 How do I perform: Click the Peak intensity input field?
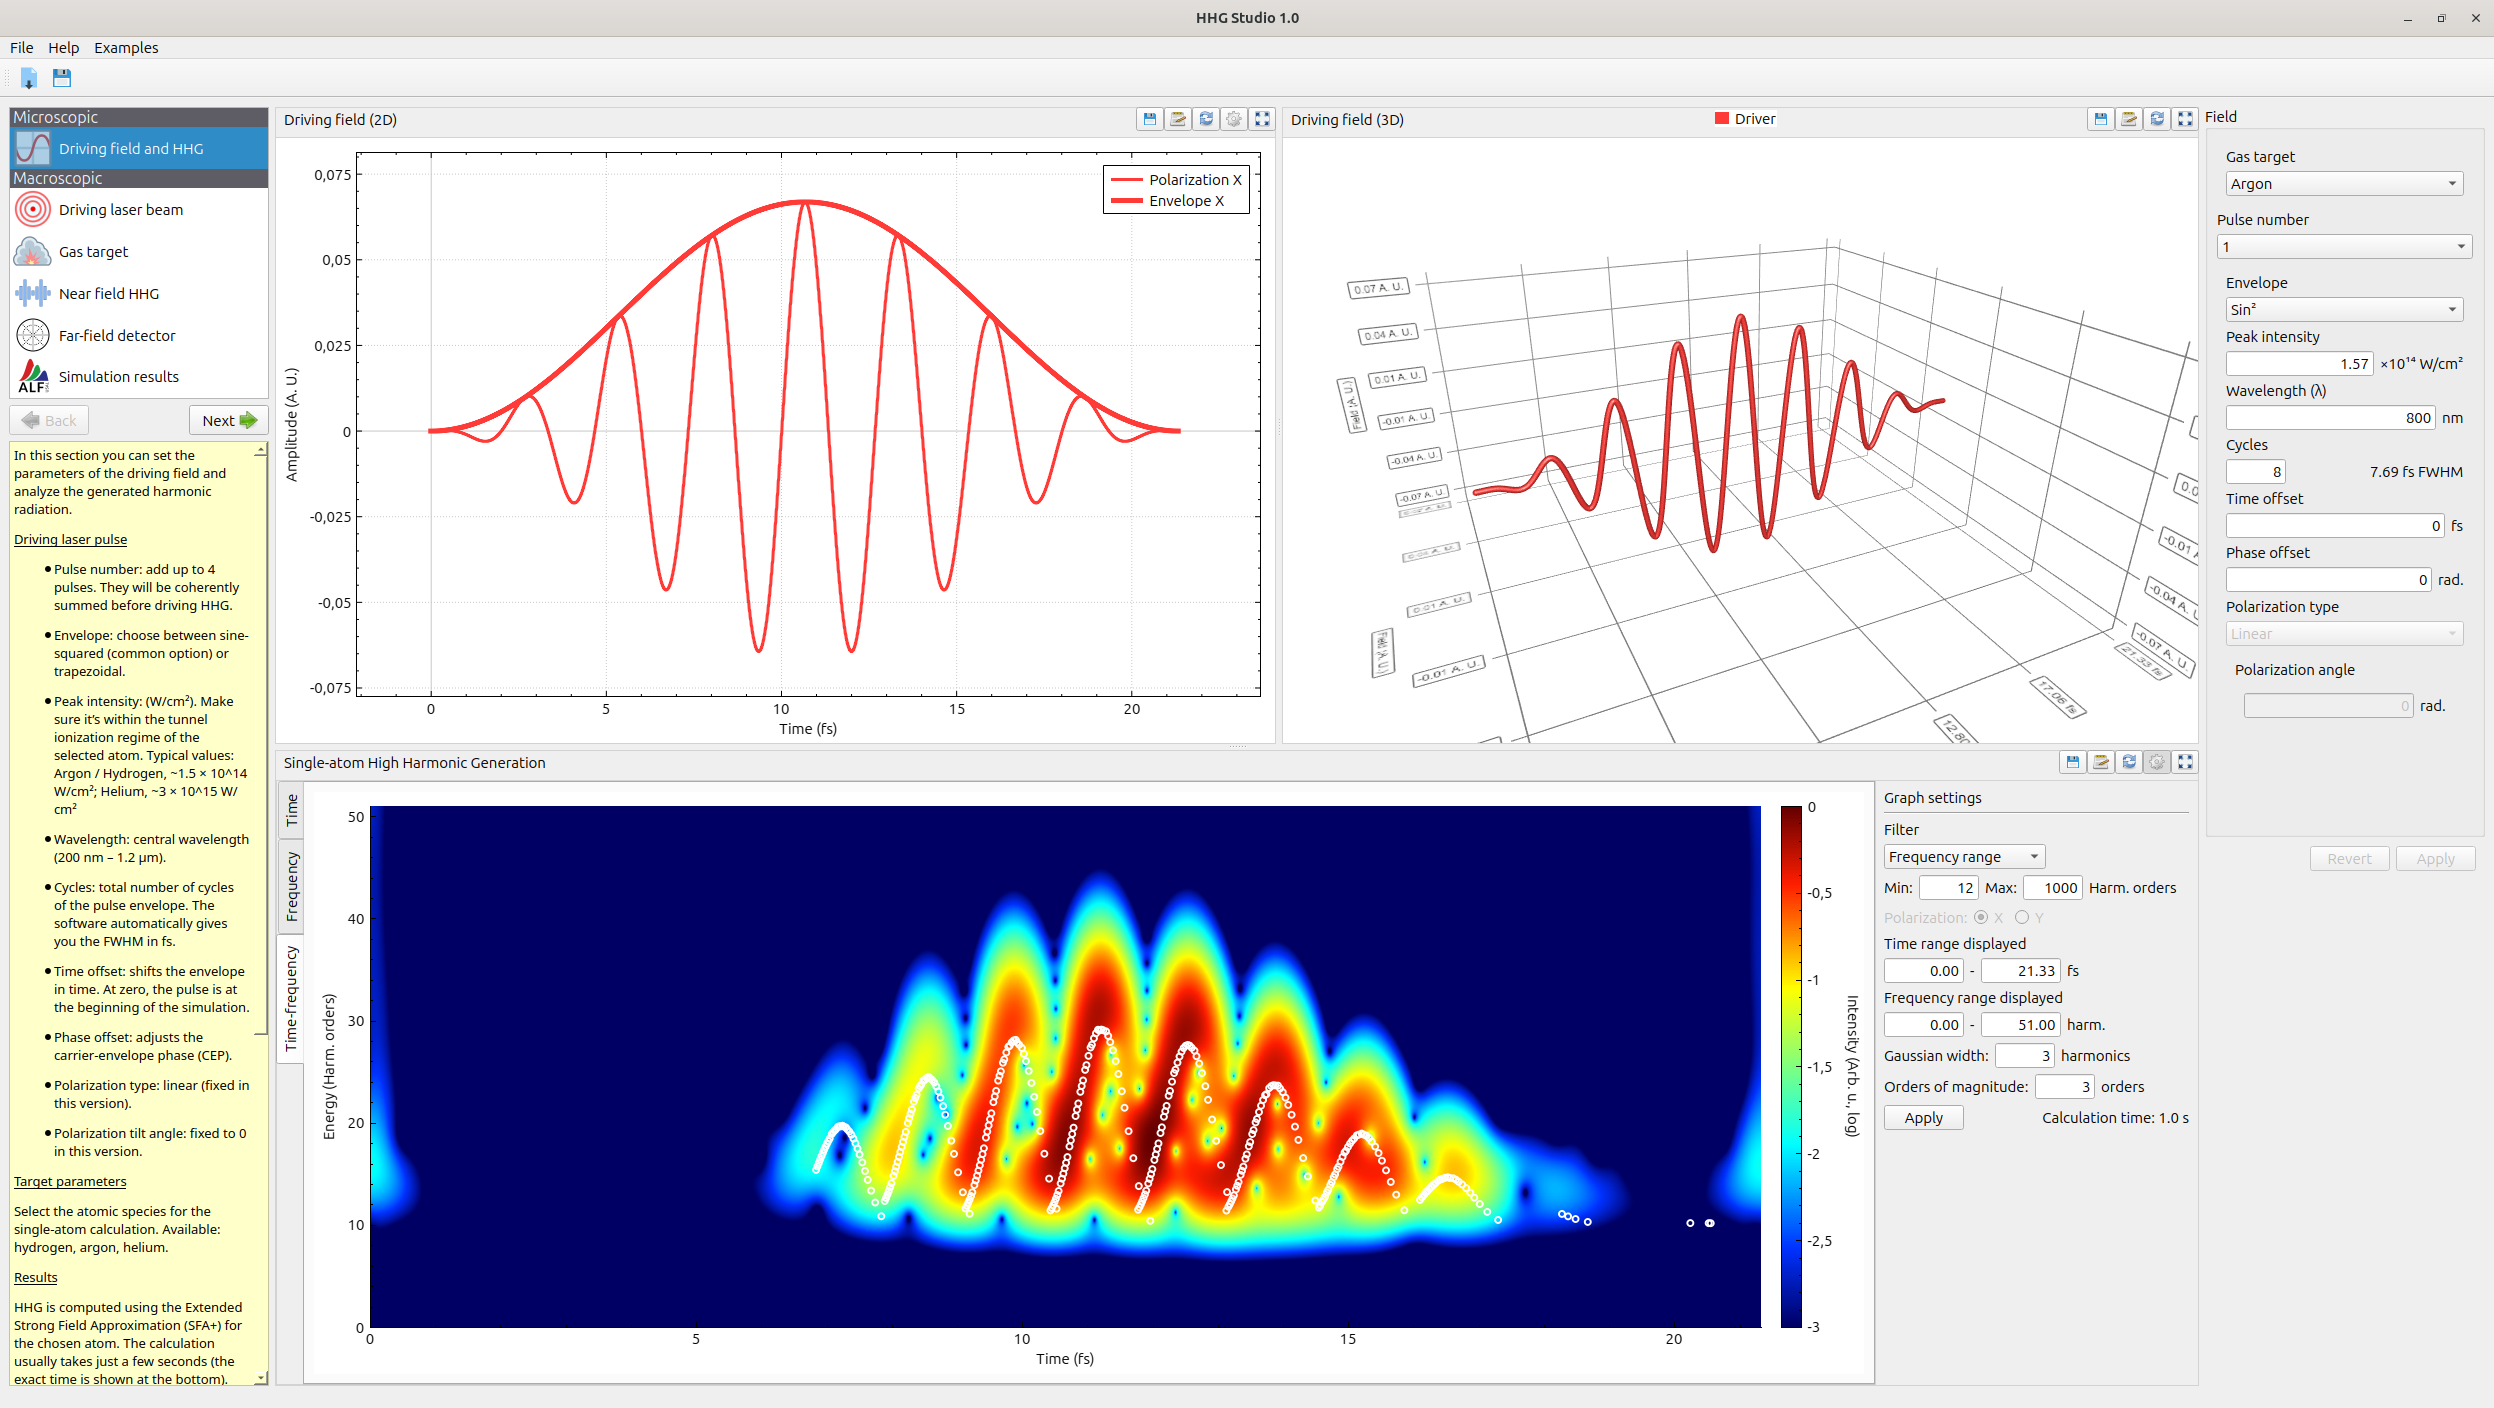[x=2299, y=364]
